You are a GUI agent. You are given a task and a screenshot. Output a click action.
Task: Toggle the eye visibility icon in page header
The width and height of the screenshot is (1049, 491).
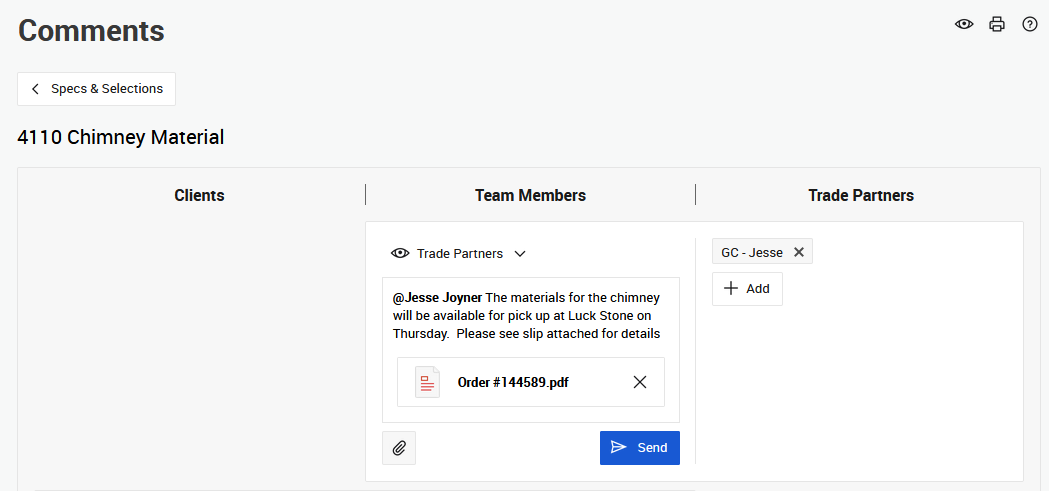pos(964,24)
